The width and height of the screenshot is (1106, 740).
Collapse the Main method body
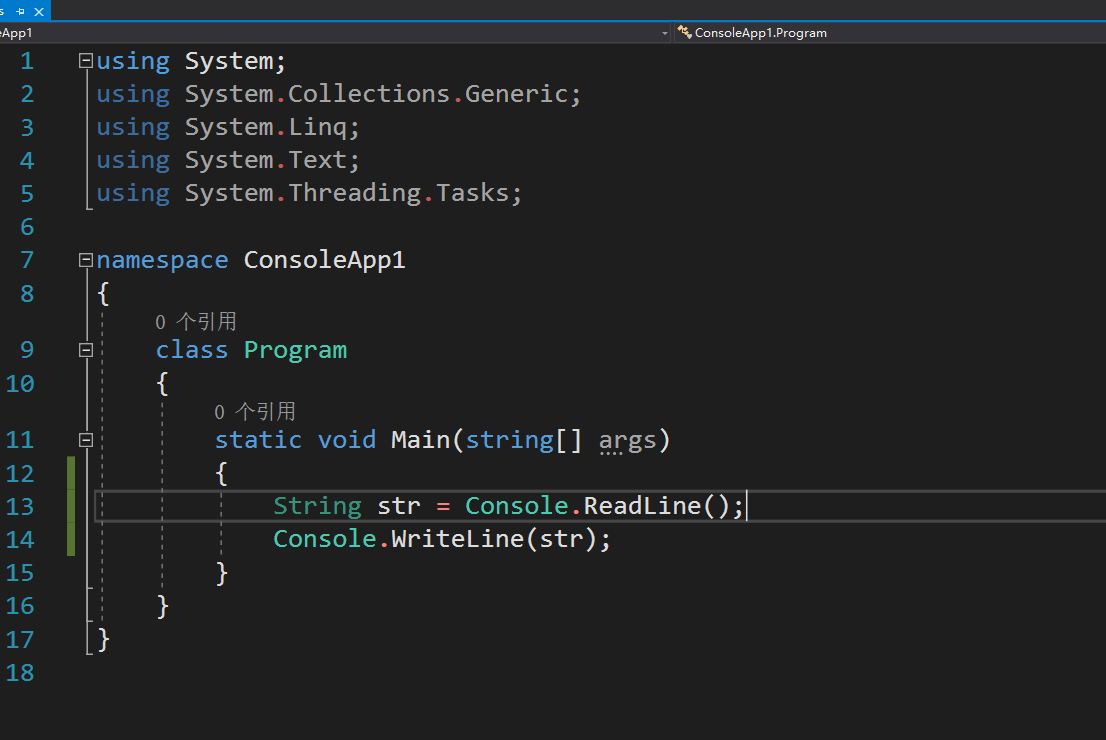(x=85, y=439)
